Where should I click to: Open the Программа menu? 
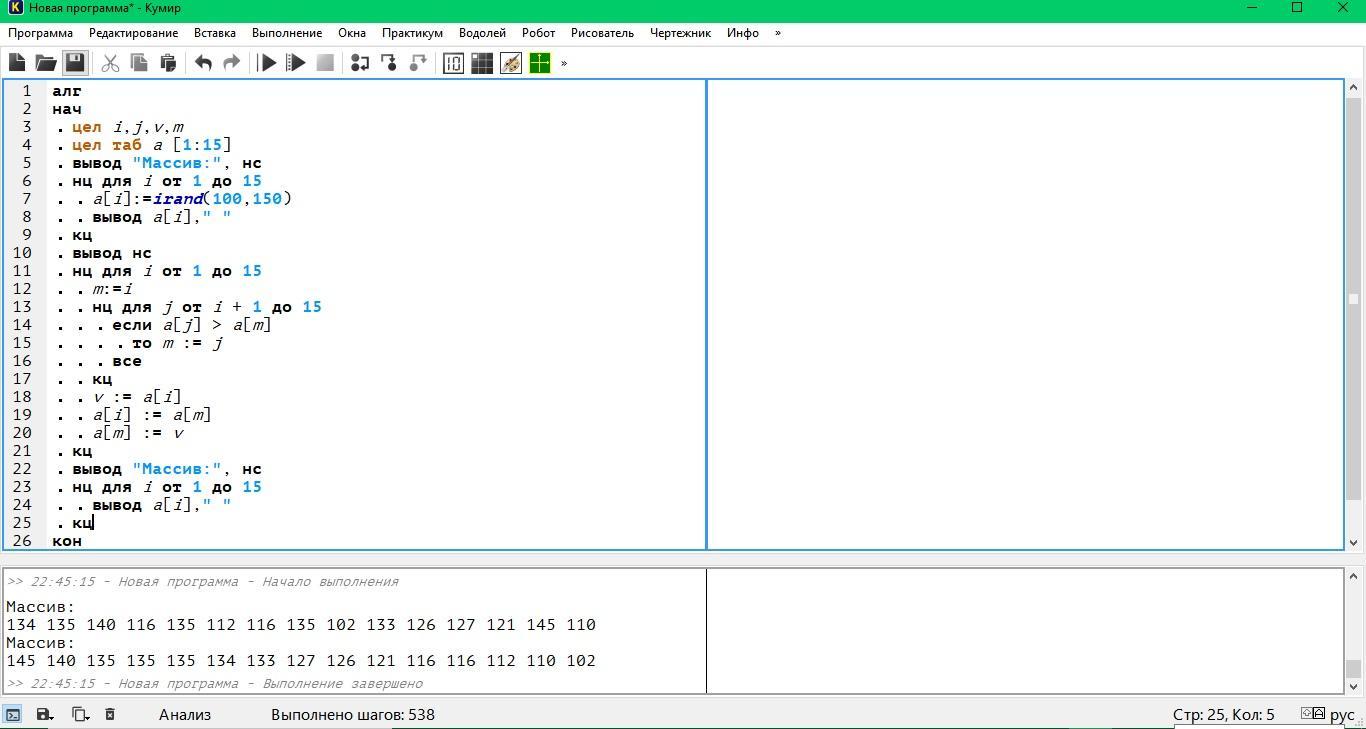(40, 33)
